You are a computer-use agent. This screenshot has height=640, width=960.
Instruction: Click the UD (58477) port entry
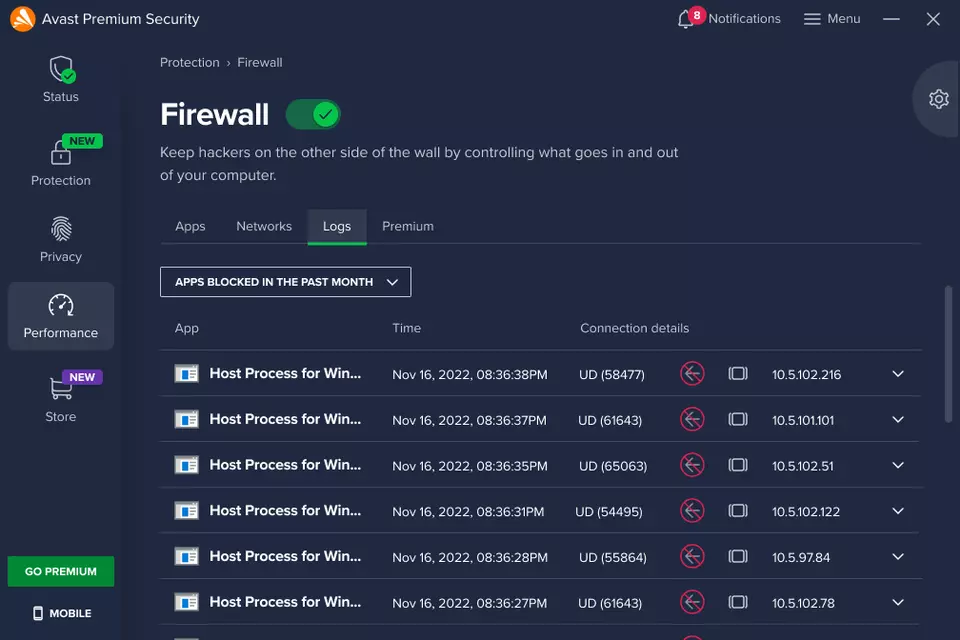(612, 374)
